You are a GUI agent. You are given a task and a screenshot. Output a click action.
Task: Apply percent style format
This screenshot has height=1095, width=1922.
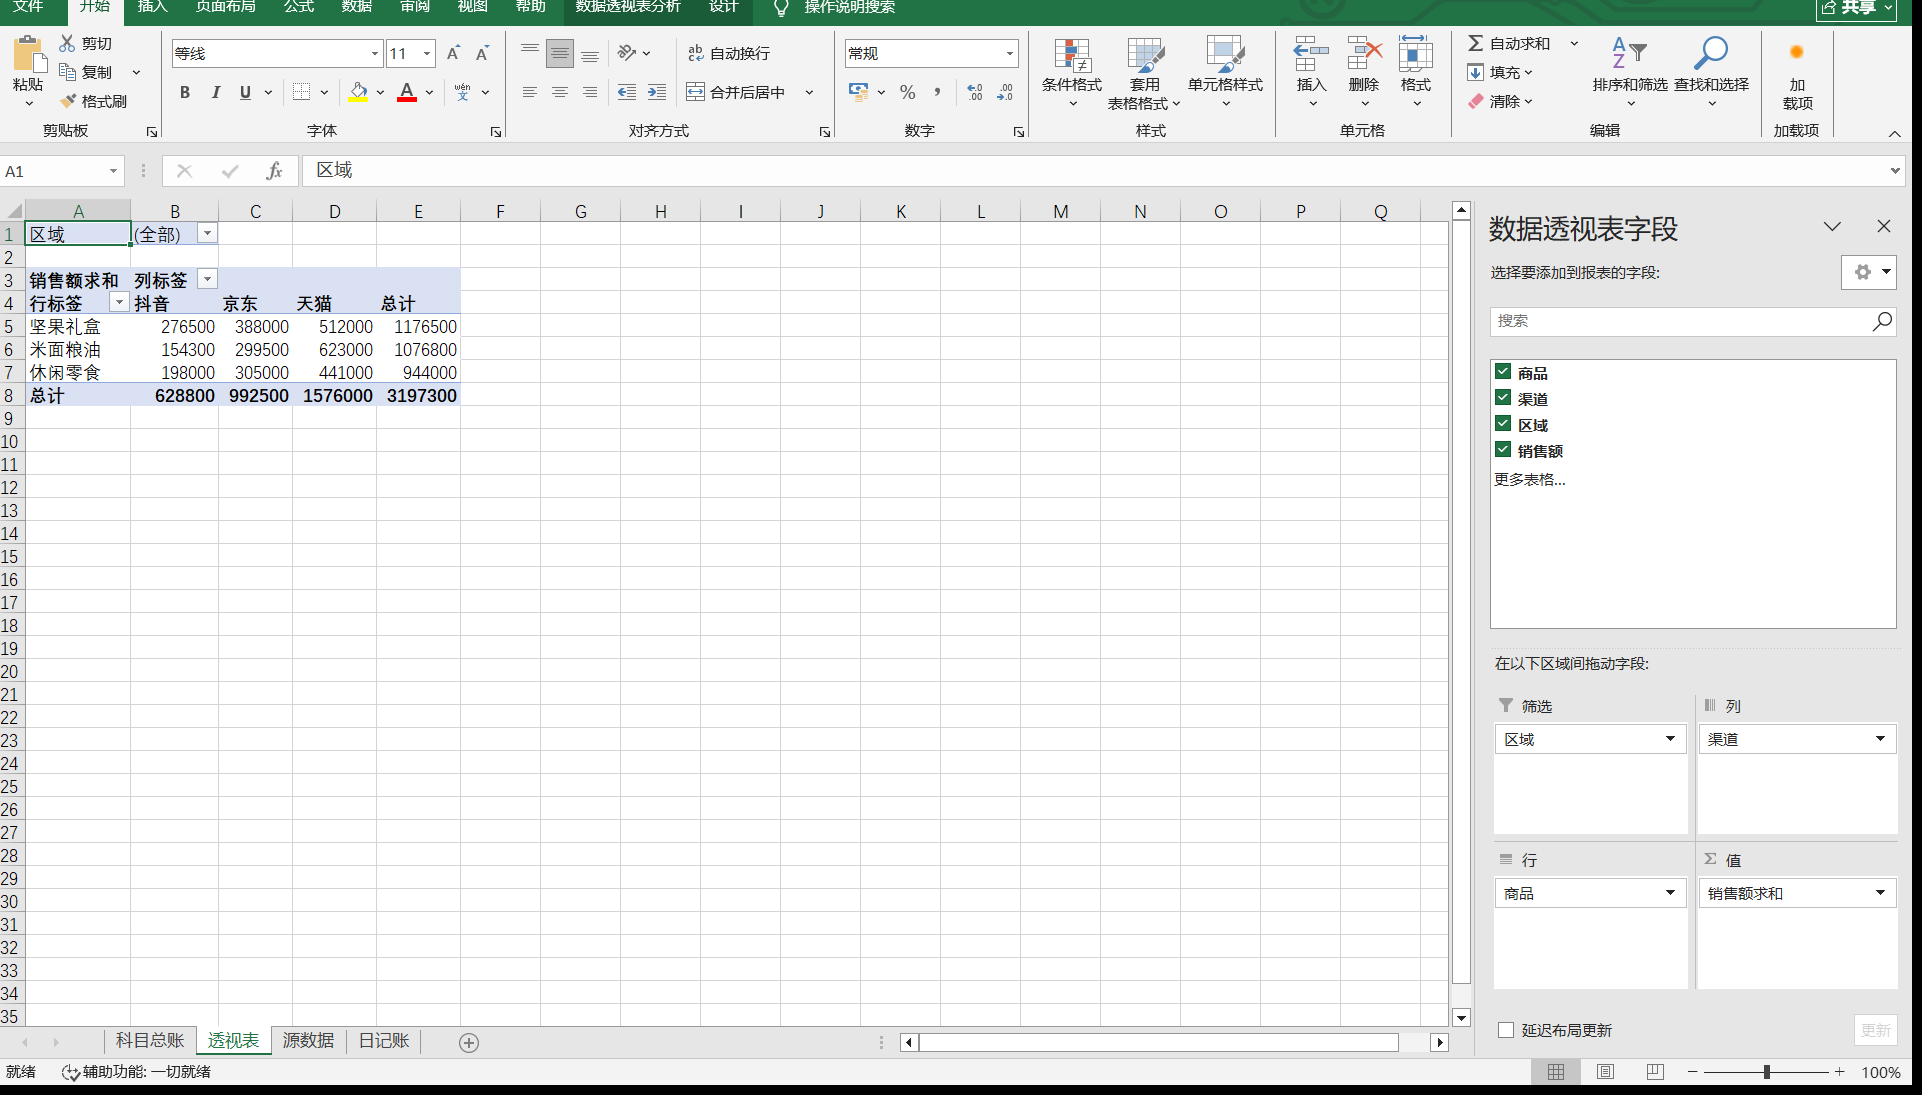click(x=907, y=92)
